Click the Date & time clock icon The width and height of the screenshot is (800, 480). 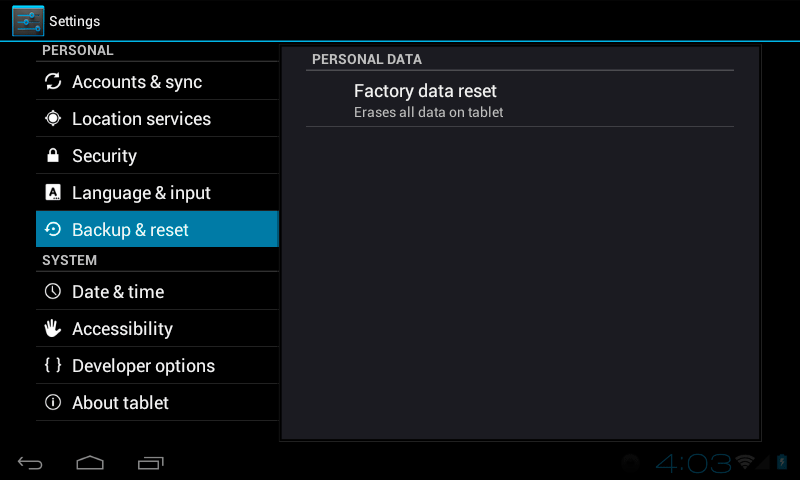(x=53, y=292)
